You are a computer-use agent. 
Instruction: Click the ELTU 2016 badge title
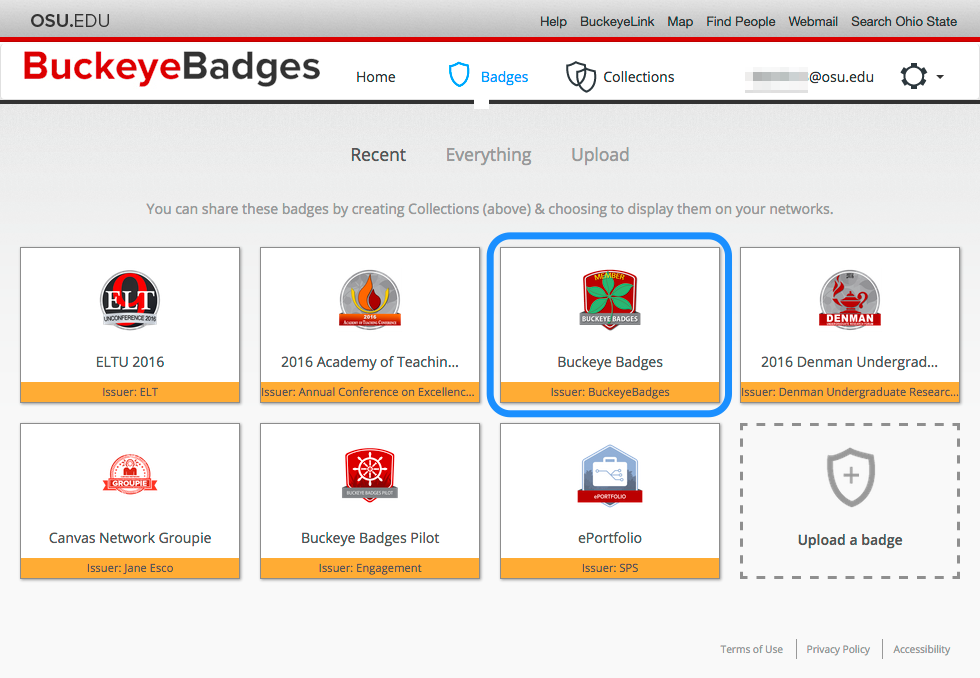point(130,362)
